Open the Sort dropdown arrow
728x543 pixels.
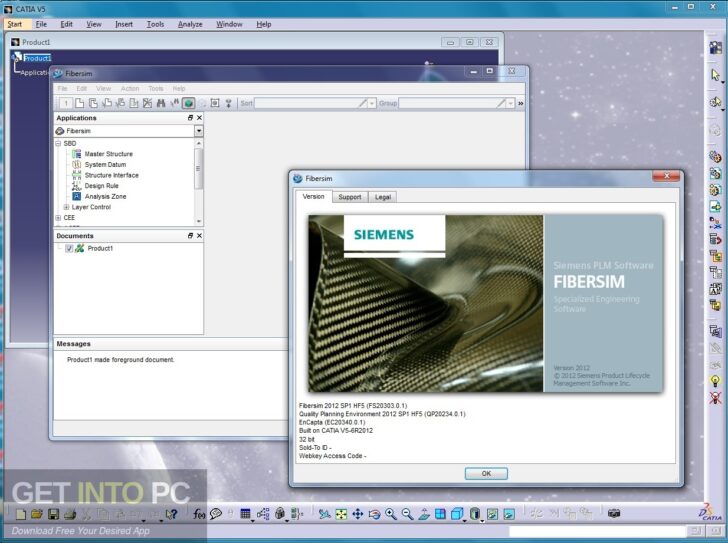(x=372, y=103)
